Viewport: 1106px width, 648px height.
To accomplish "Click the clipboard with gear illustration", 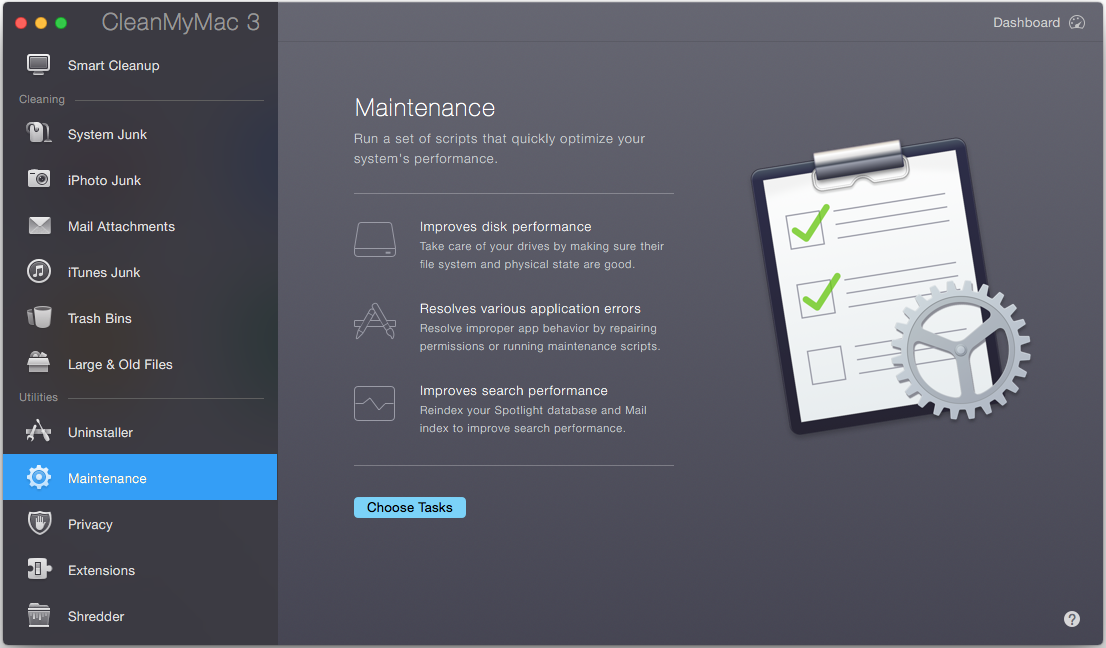I will click(x=890, y=286).
